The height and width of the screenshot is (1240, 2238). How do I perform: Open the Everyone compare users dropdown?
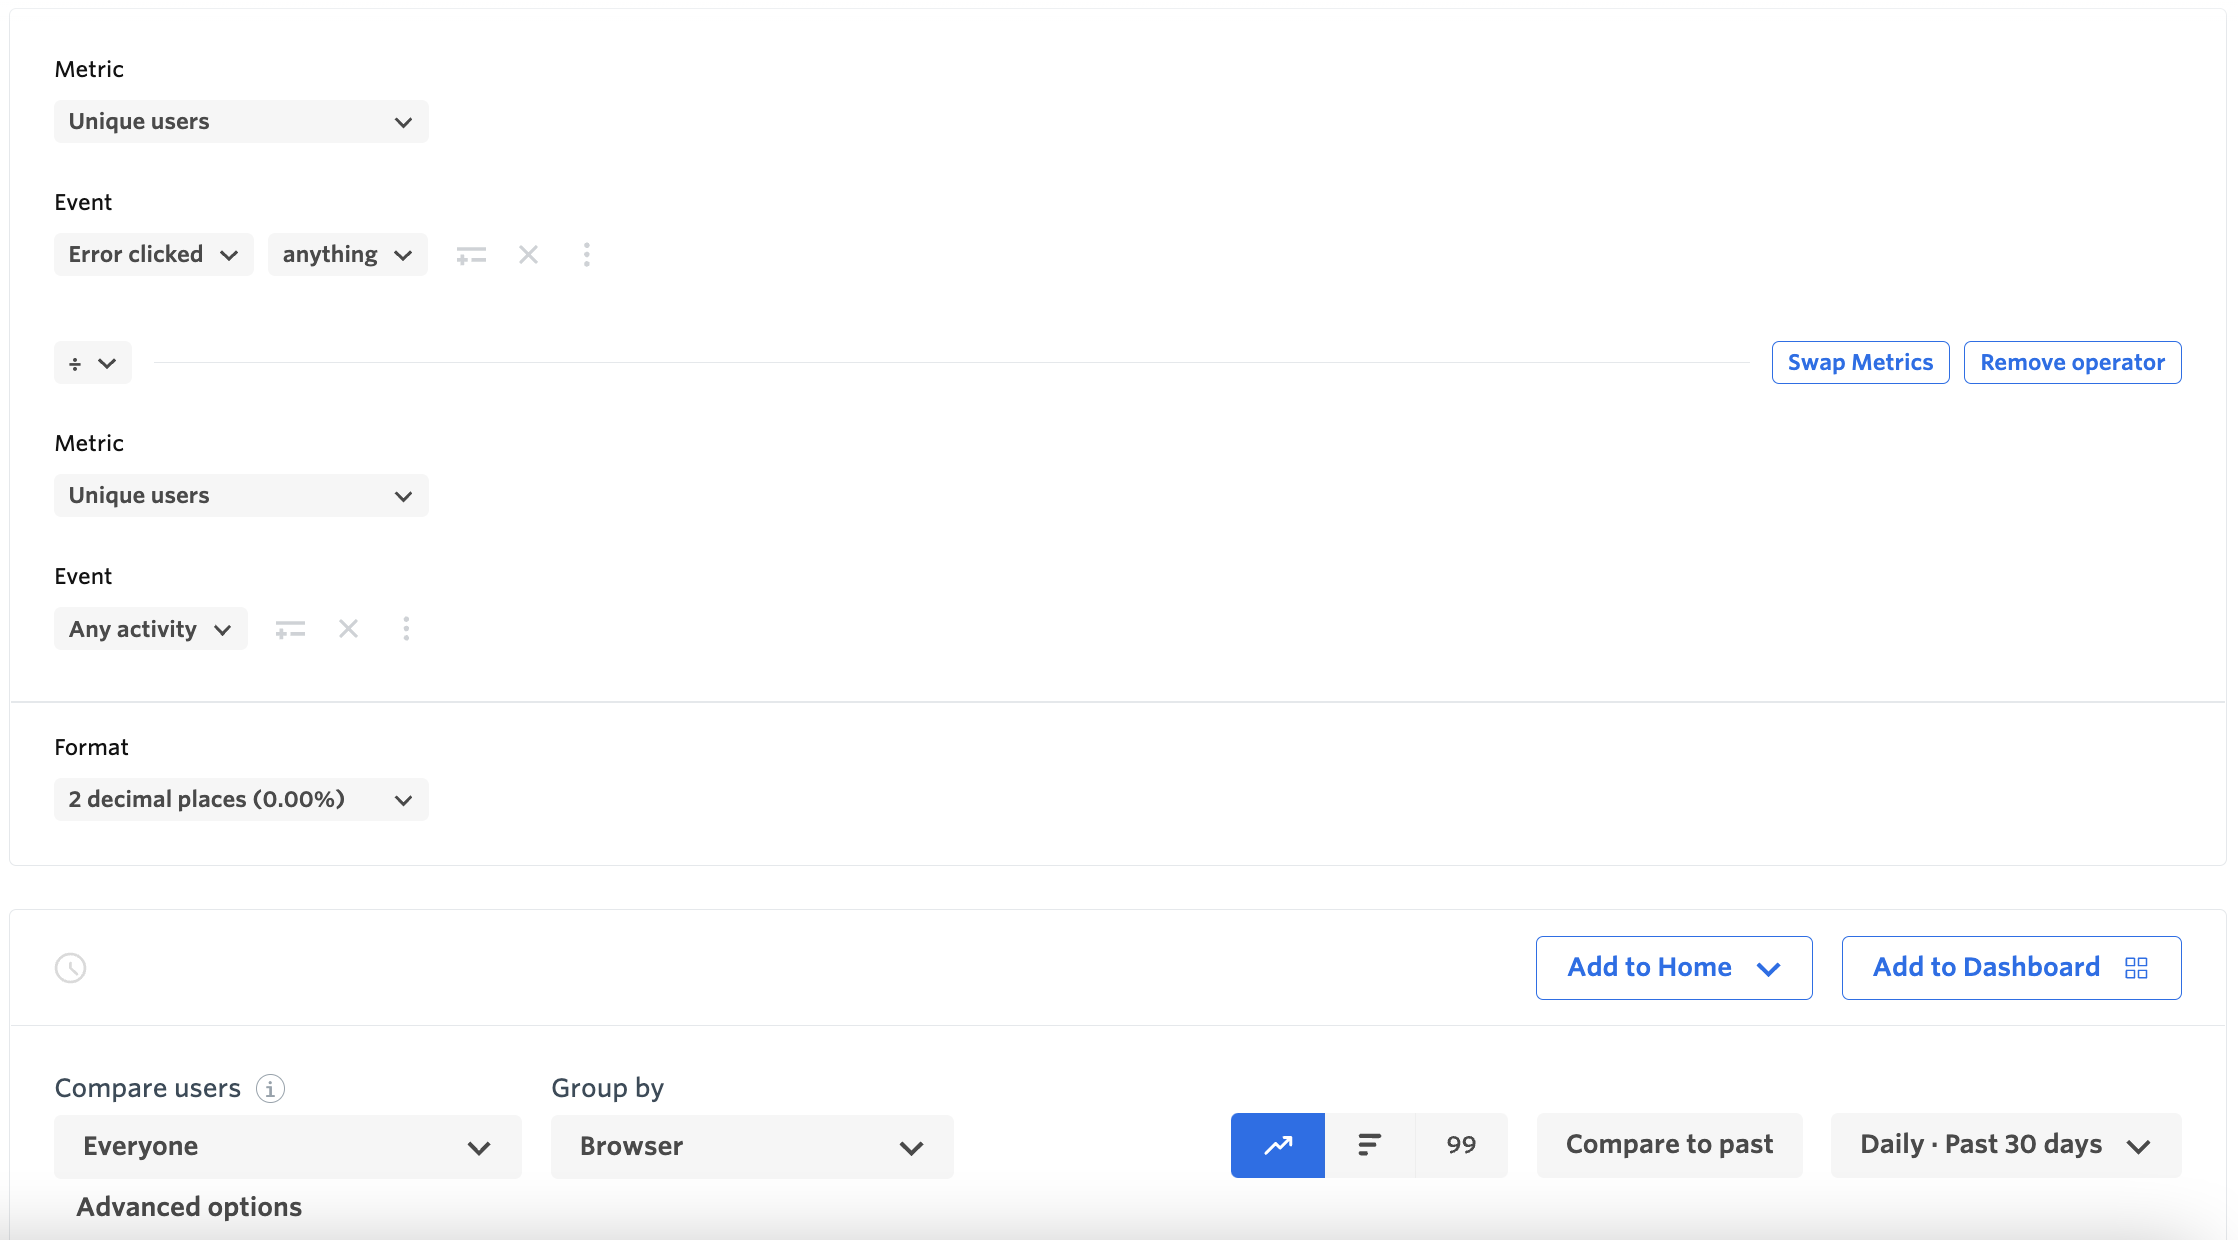288,1146
